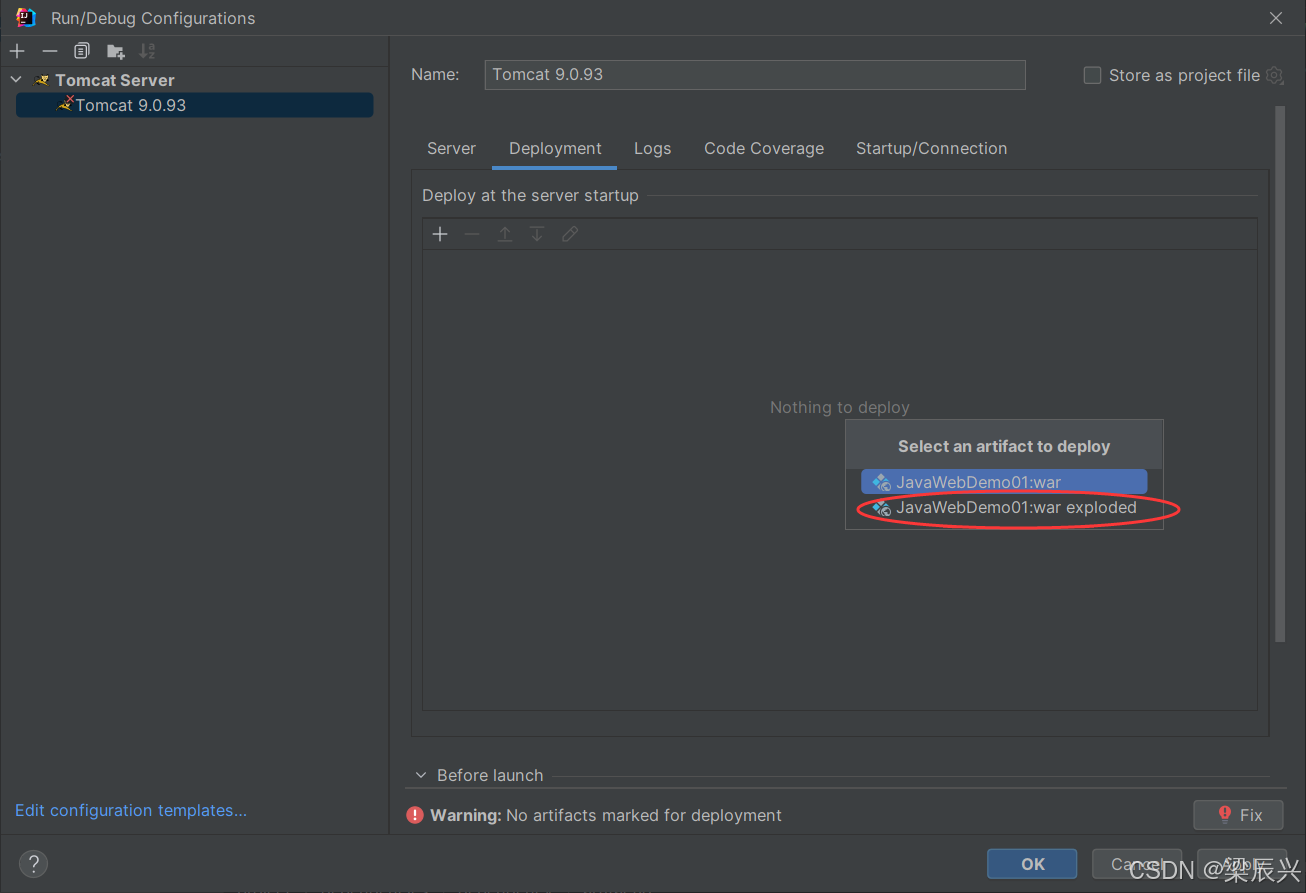Select Tomcat Server group in tree

point(114,80)
